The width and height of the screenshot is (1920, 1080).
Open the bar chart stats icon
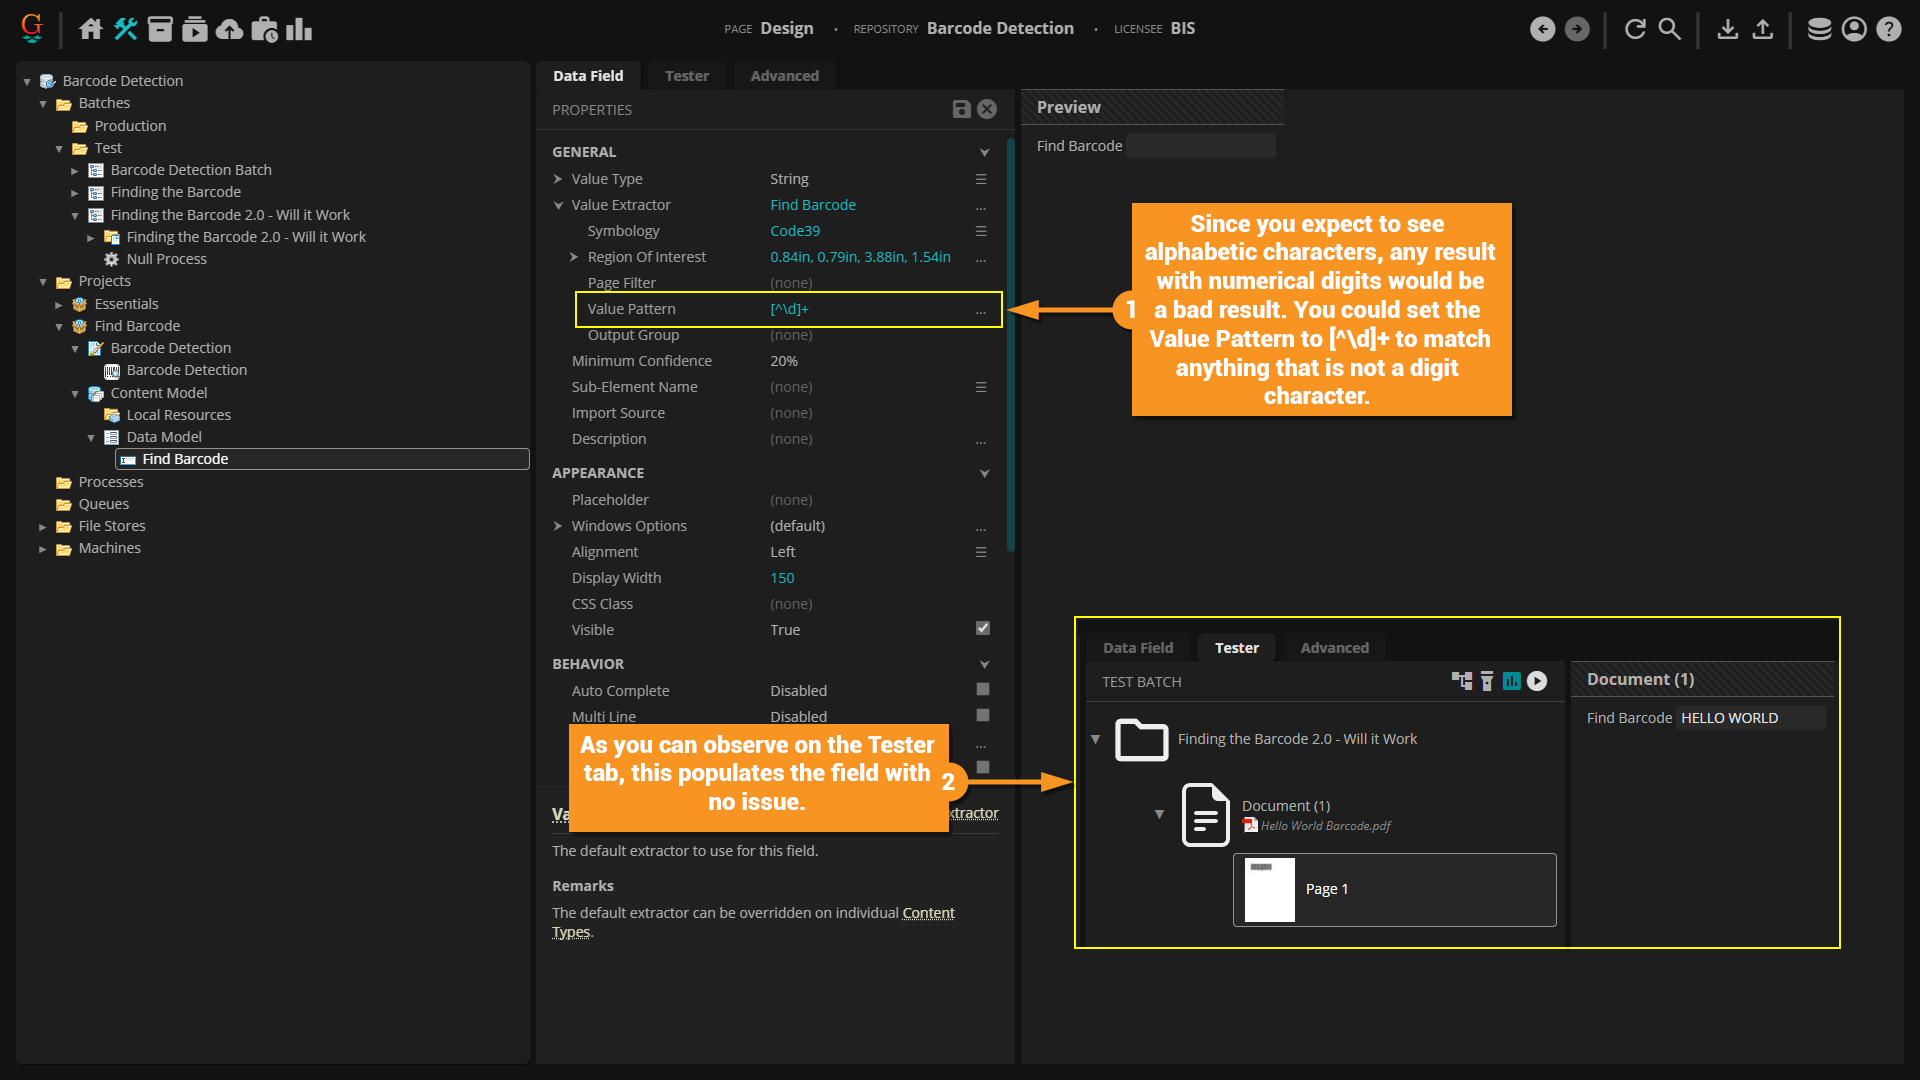[x=298, y=29]
